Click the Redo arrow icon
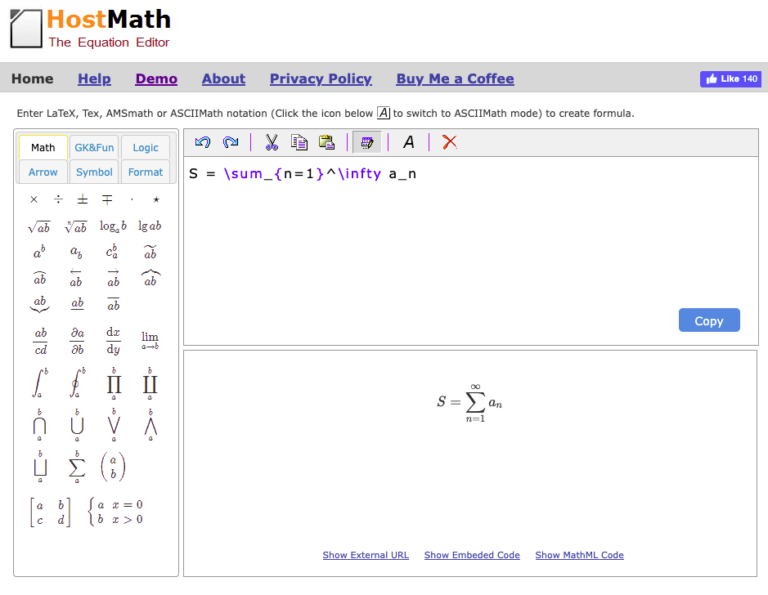The image size is (768, 595). tap(230, 143)
